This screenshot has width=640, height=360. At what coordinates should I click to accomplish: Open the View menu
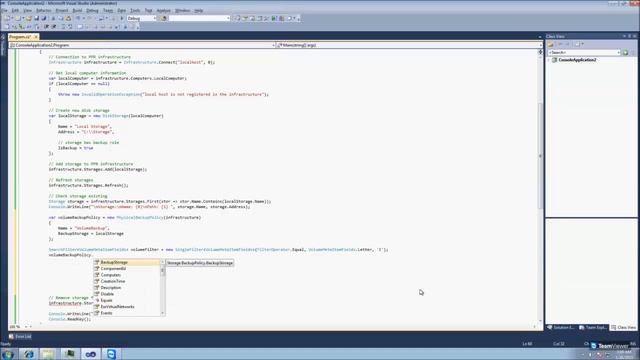coord(27,10)
